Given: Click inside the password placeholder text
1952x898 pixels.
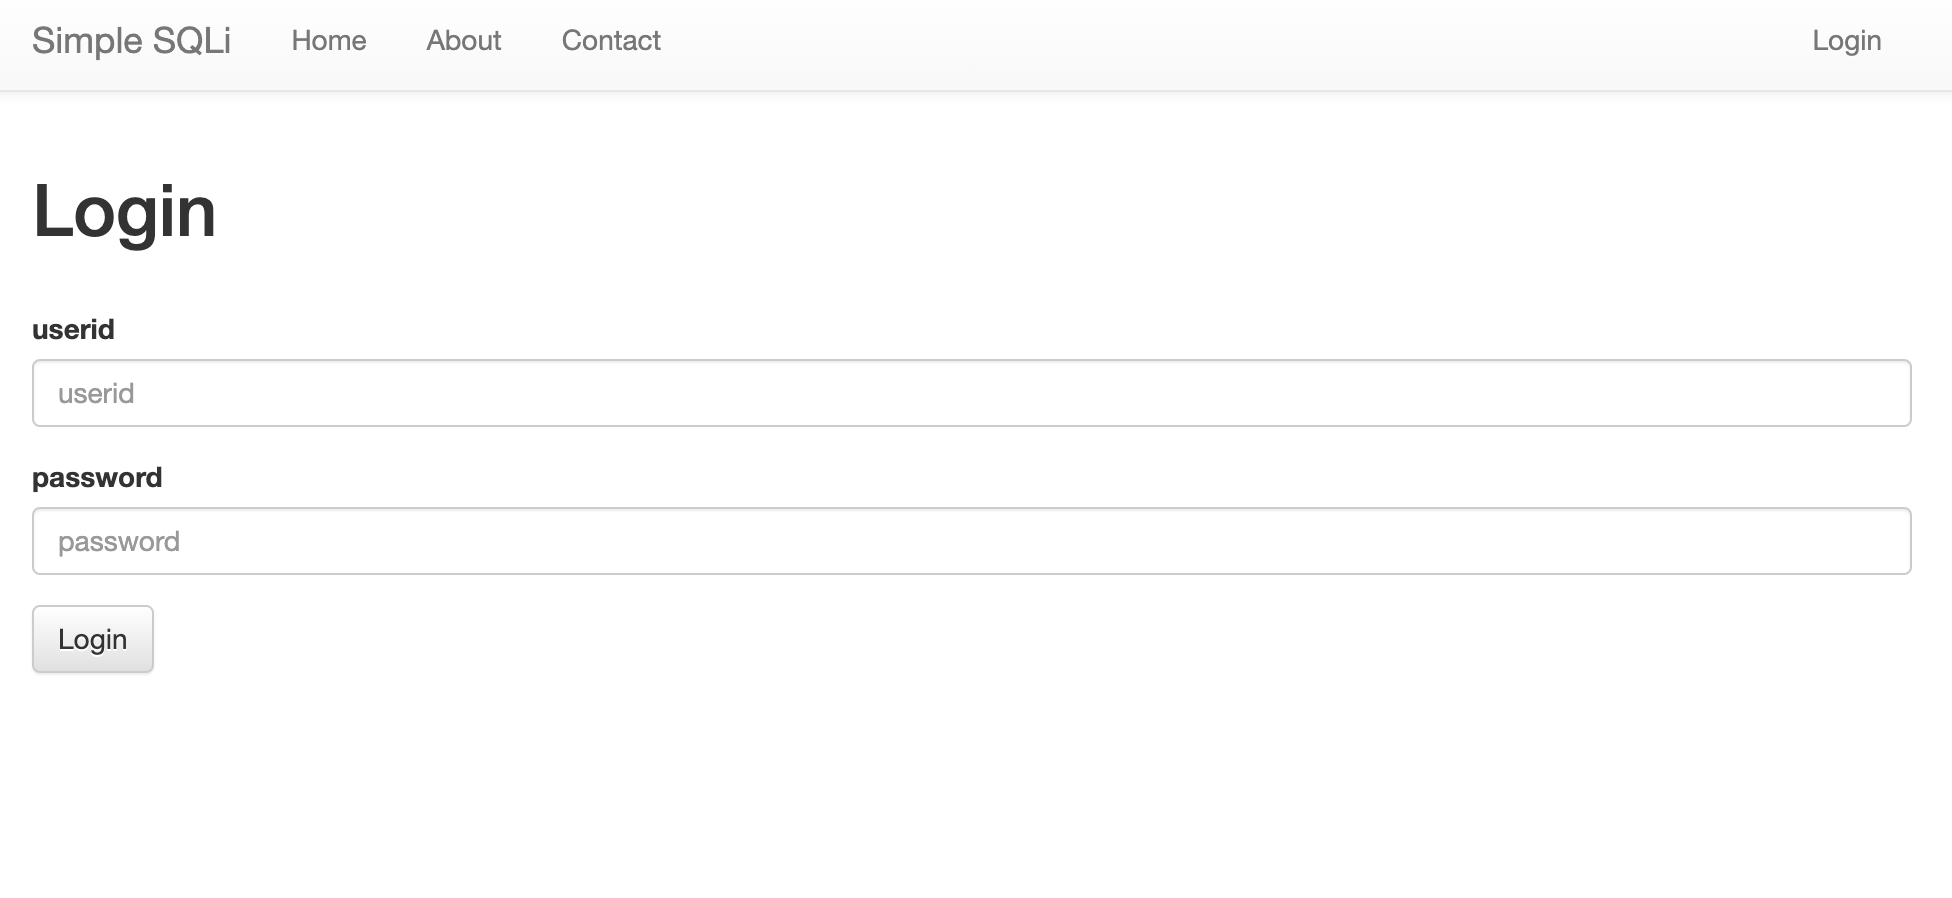Looking at the screenshot, I should click(119, 542).
